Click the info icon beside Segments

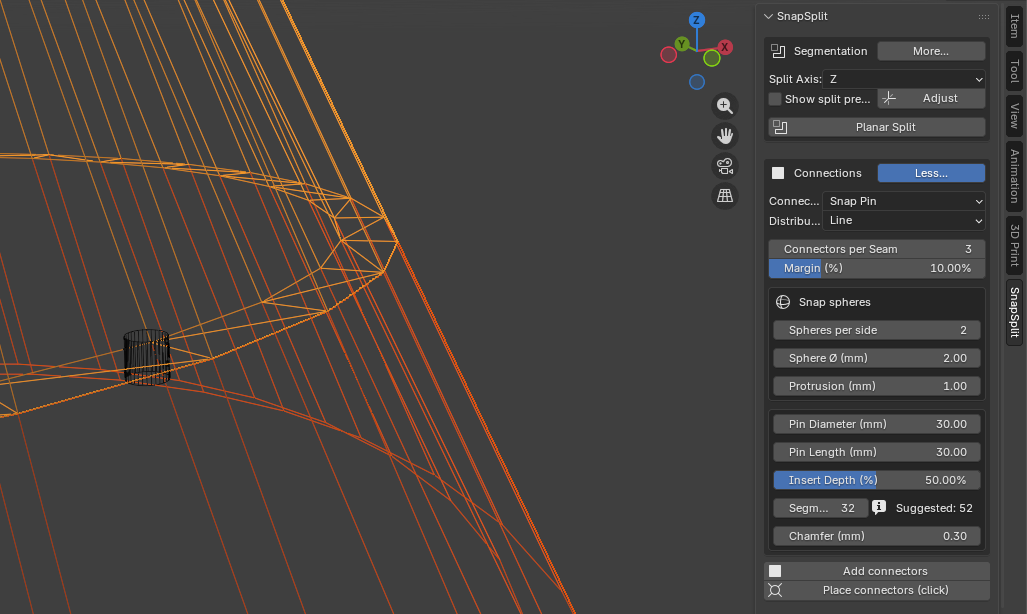879,507
